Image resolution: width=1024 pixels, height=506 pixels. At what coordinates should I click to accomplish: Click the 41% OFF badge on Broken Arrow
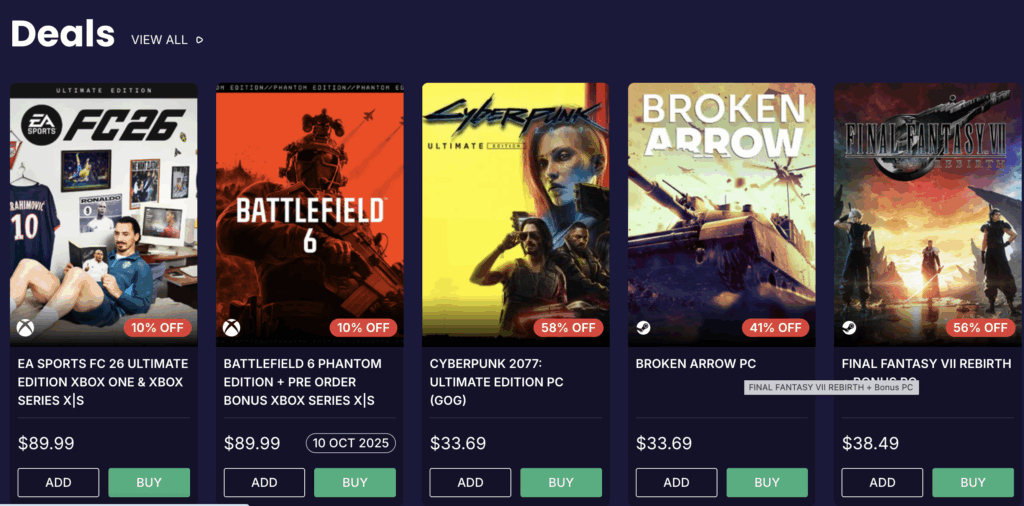tap(775, 328)
